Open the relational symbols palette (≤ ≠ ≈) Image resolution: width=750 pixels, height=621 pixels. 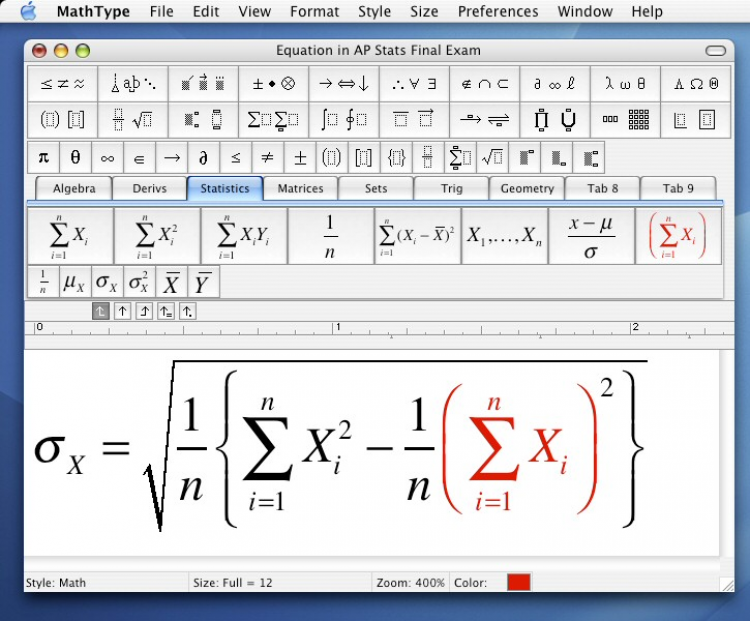pos(63,84)
